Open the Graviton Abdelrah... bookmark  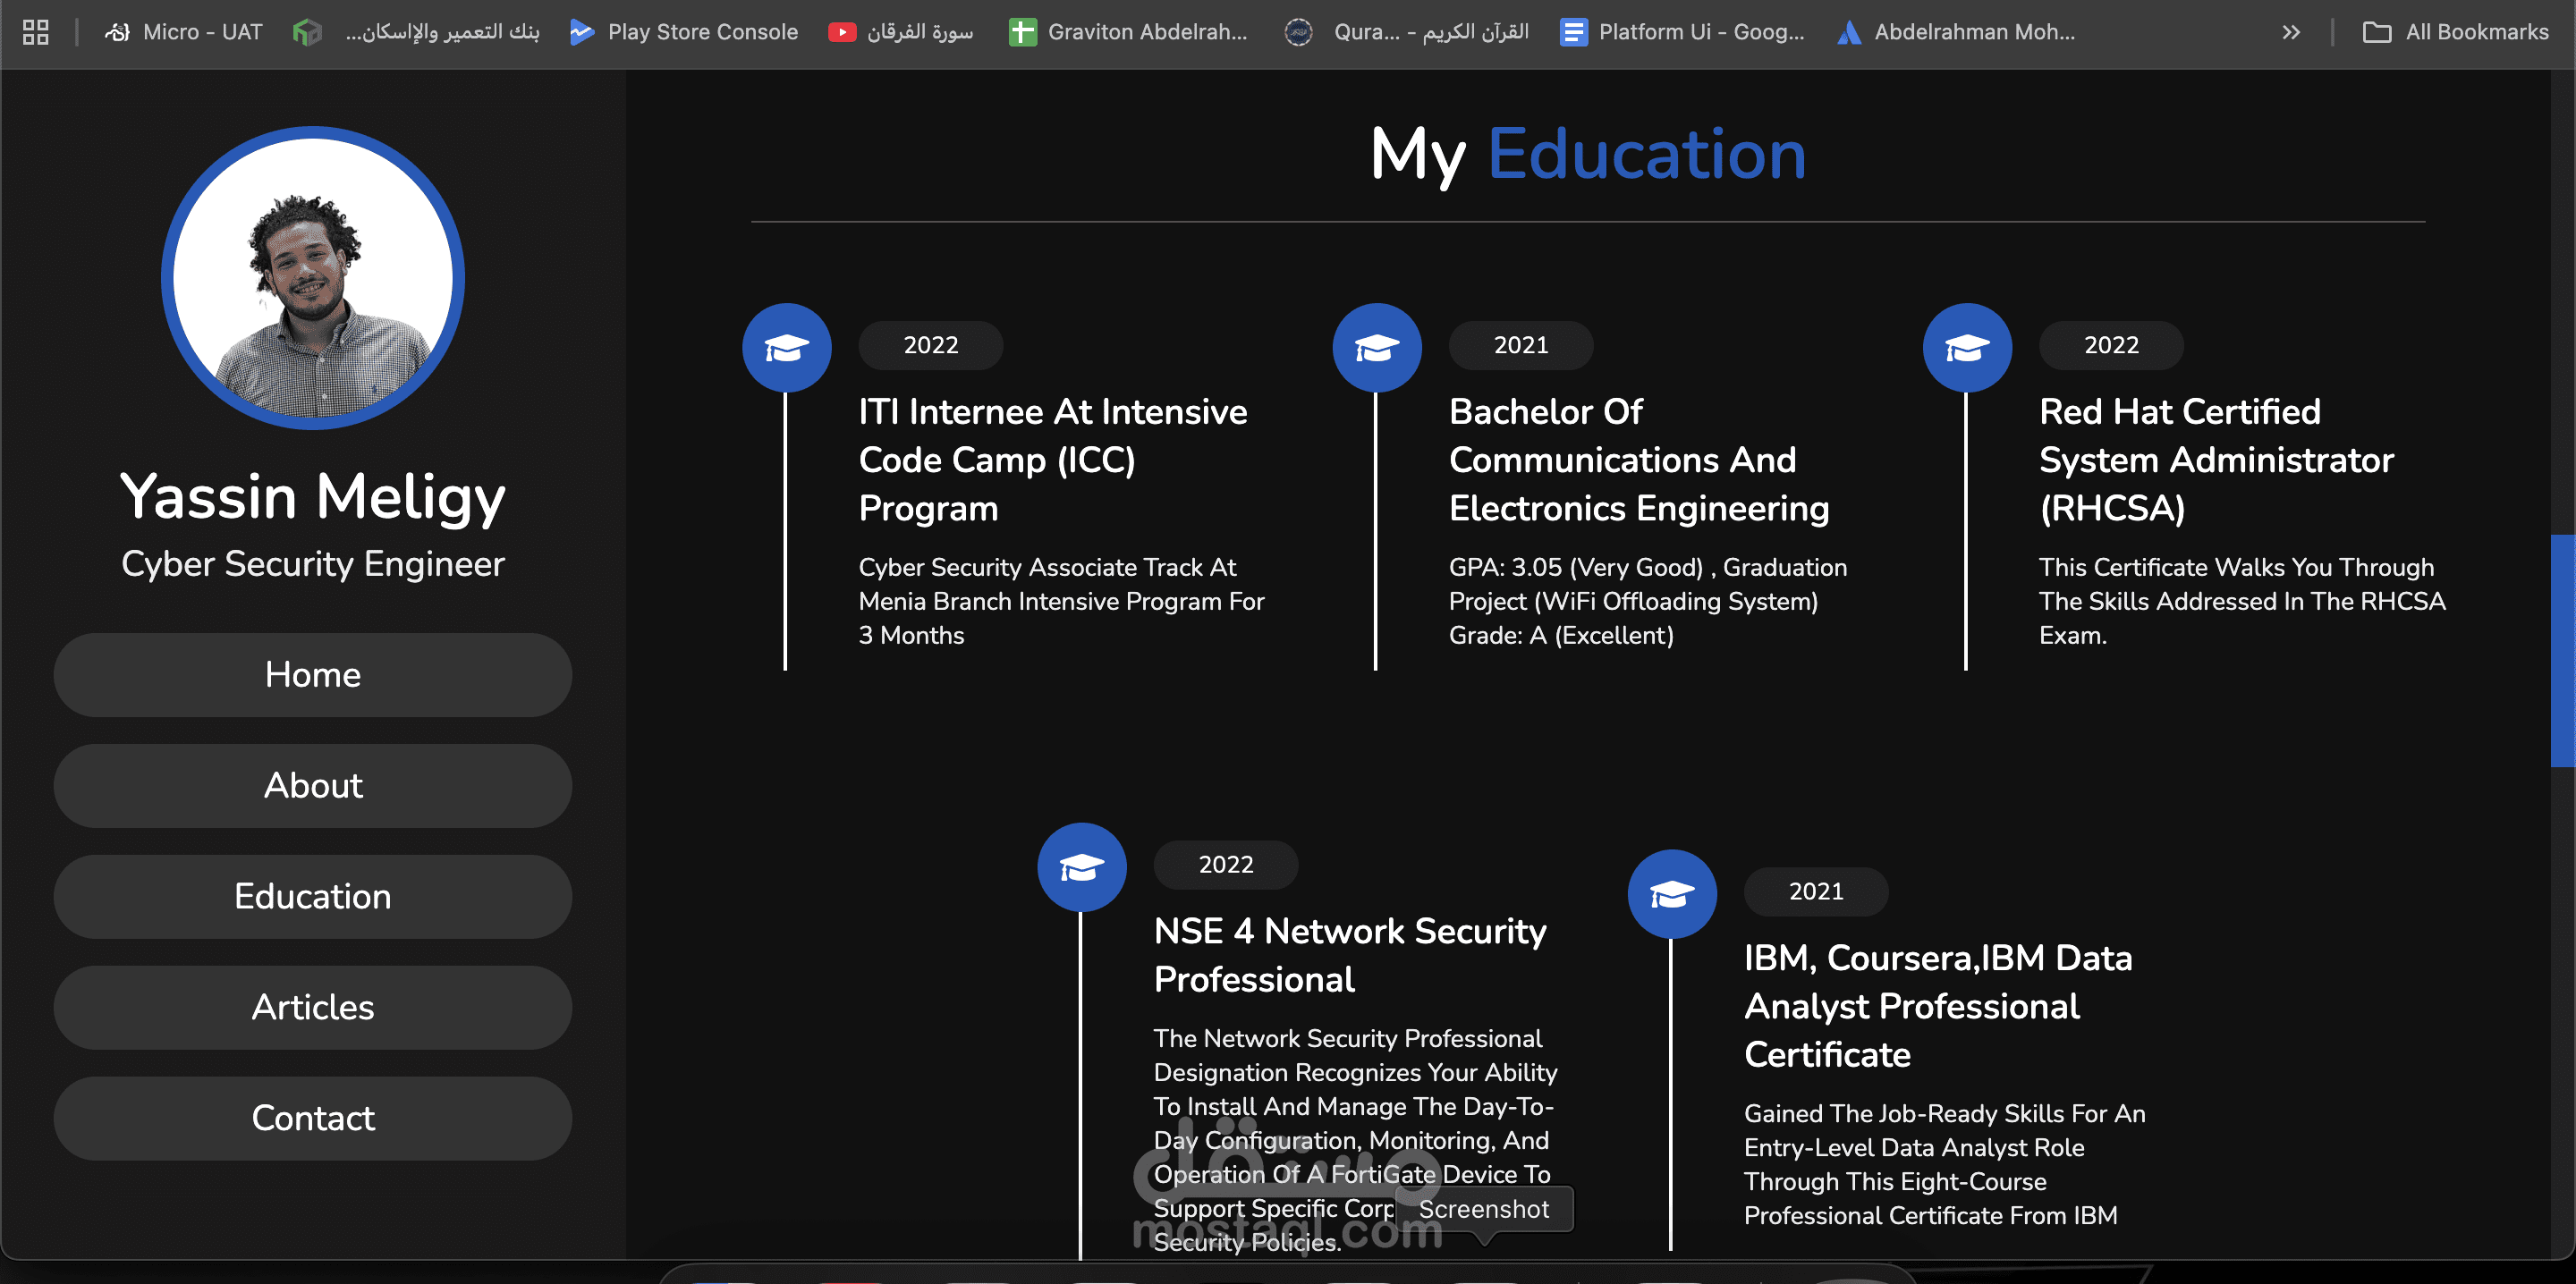(1128, 32)
